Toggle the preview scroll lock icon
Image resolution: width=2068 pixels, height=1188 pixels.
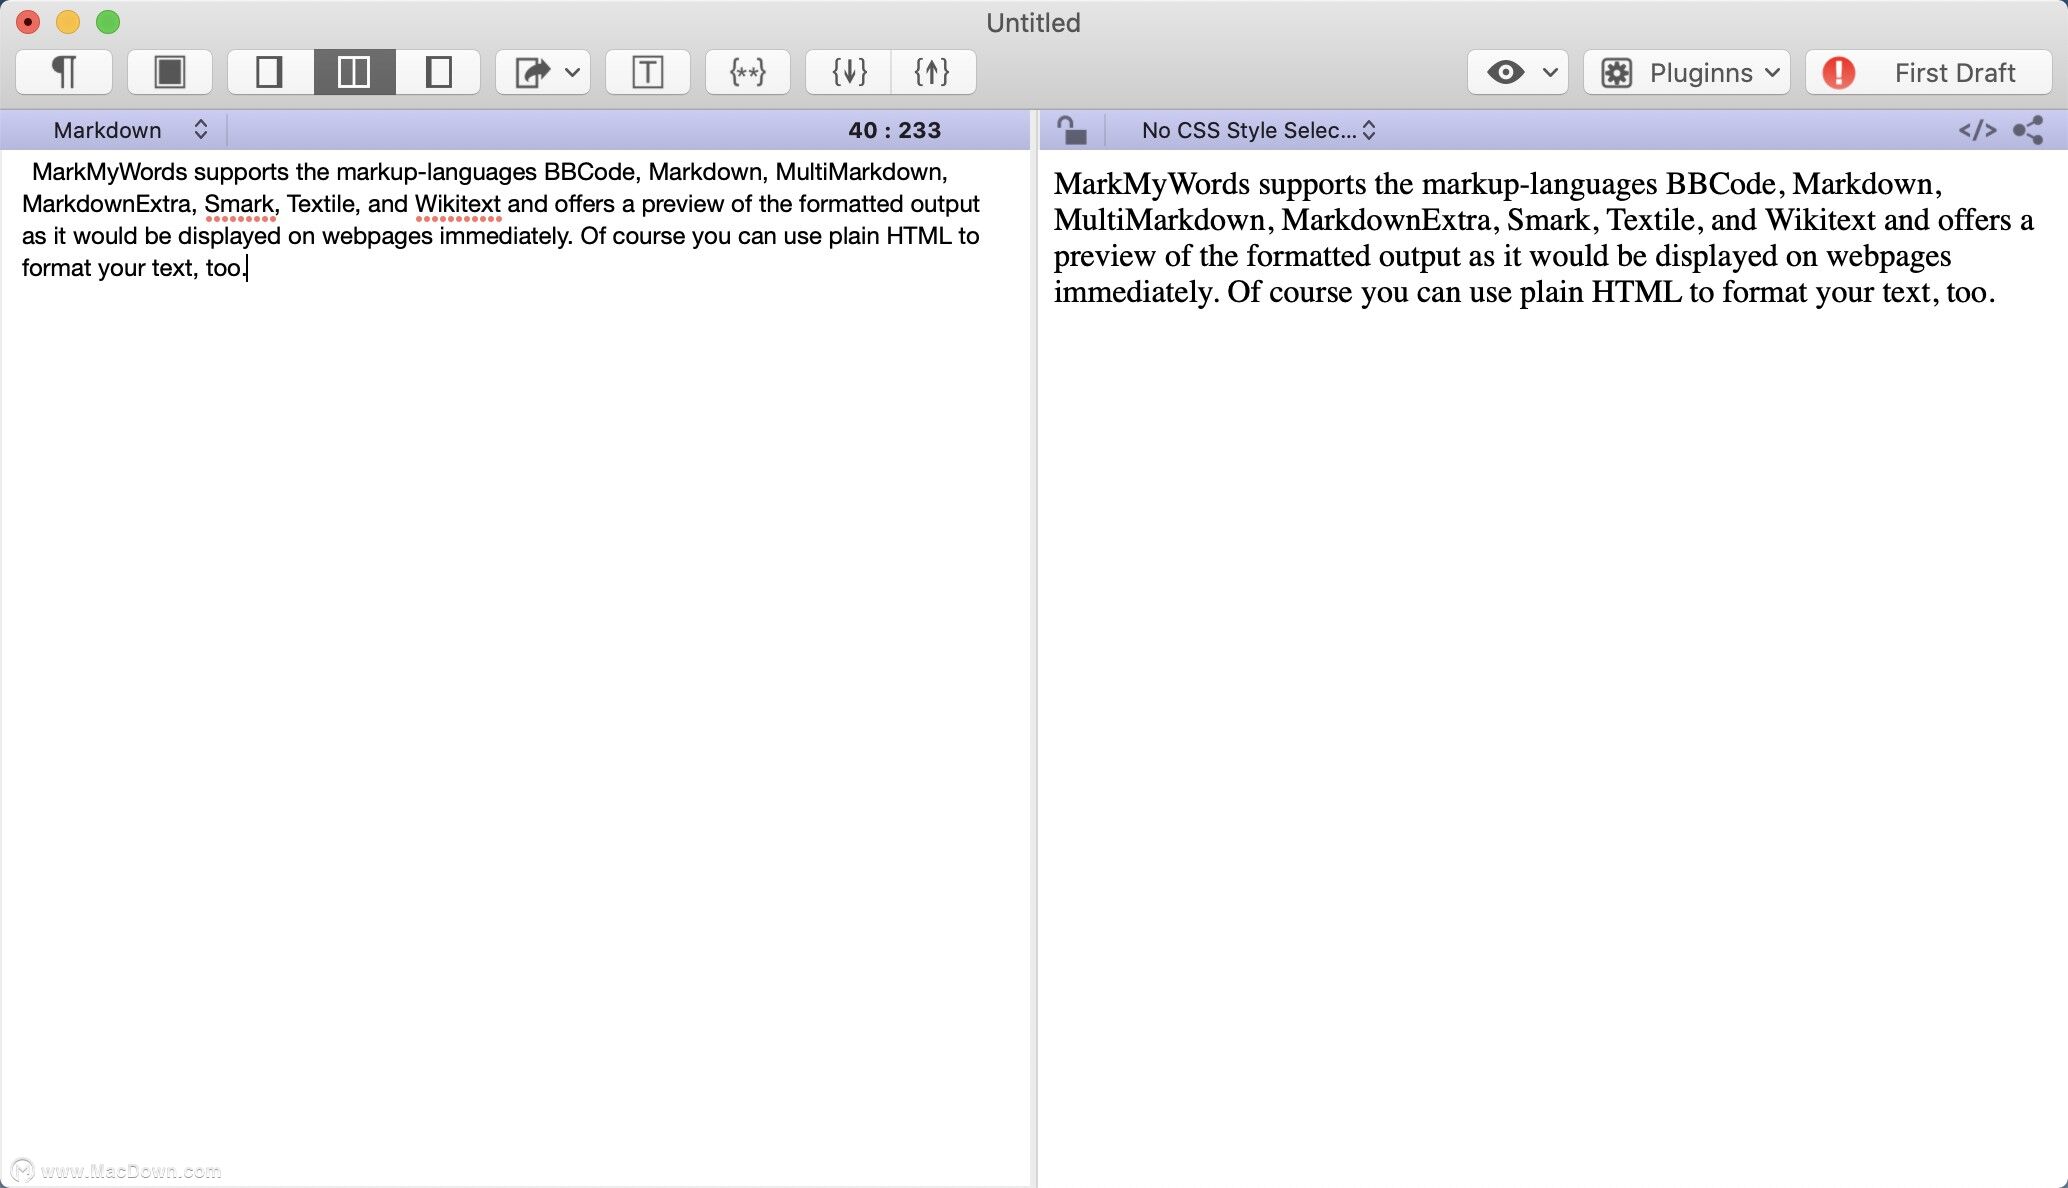pyautogui.click(x=1072, y=130)
